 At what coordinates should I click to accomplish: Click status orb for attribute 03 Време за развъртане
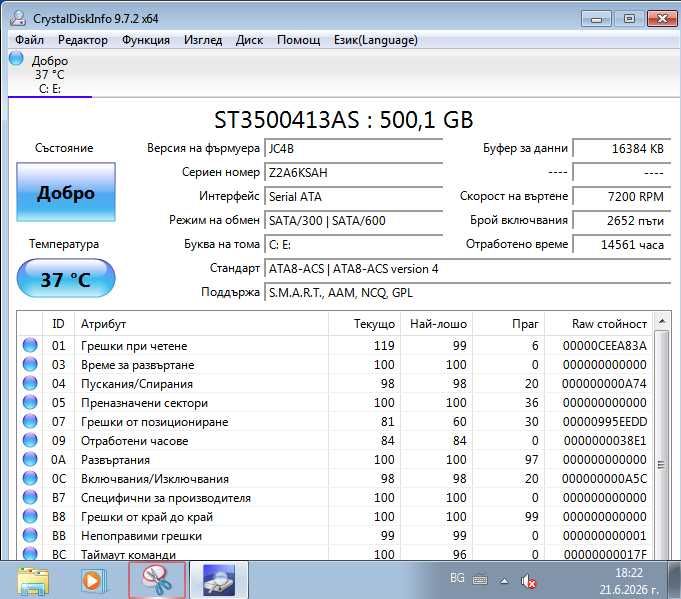pyautogui.click(x=30, y=364)
